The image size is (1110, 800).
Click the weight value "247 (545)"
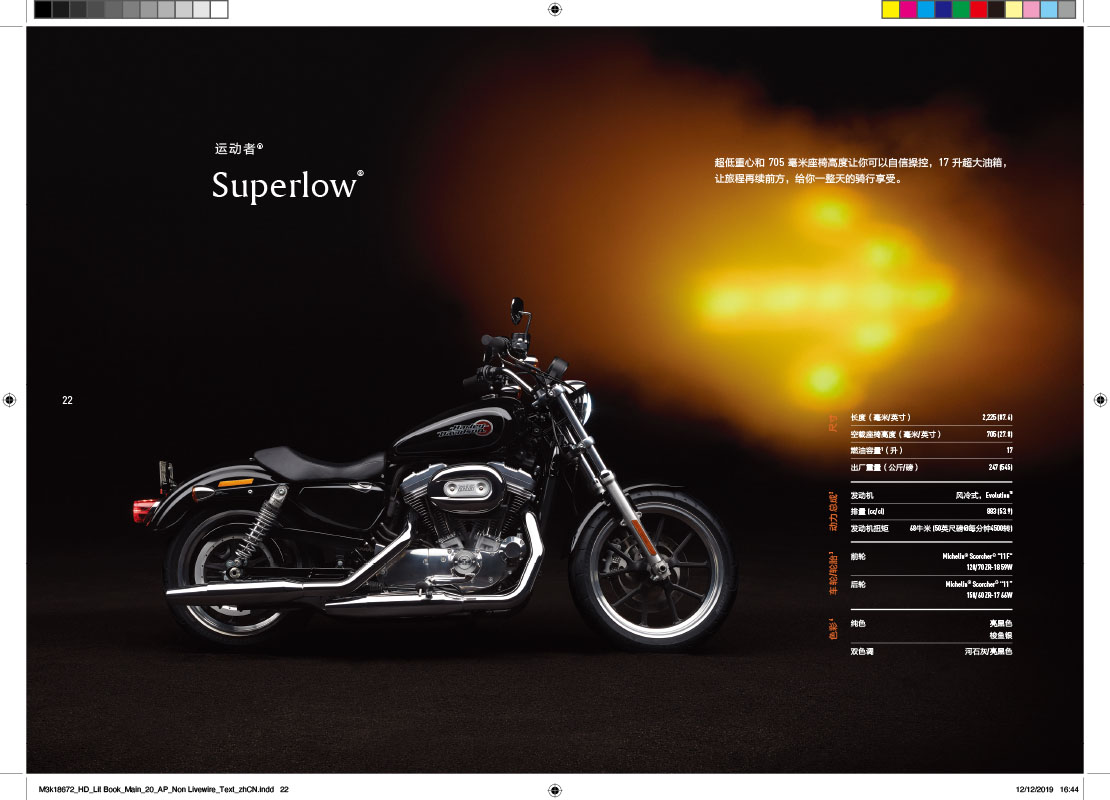1000,467
